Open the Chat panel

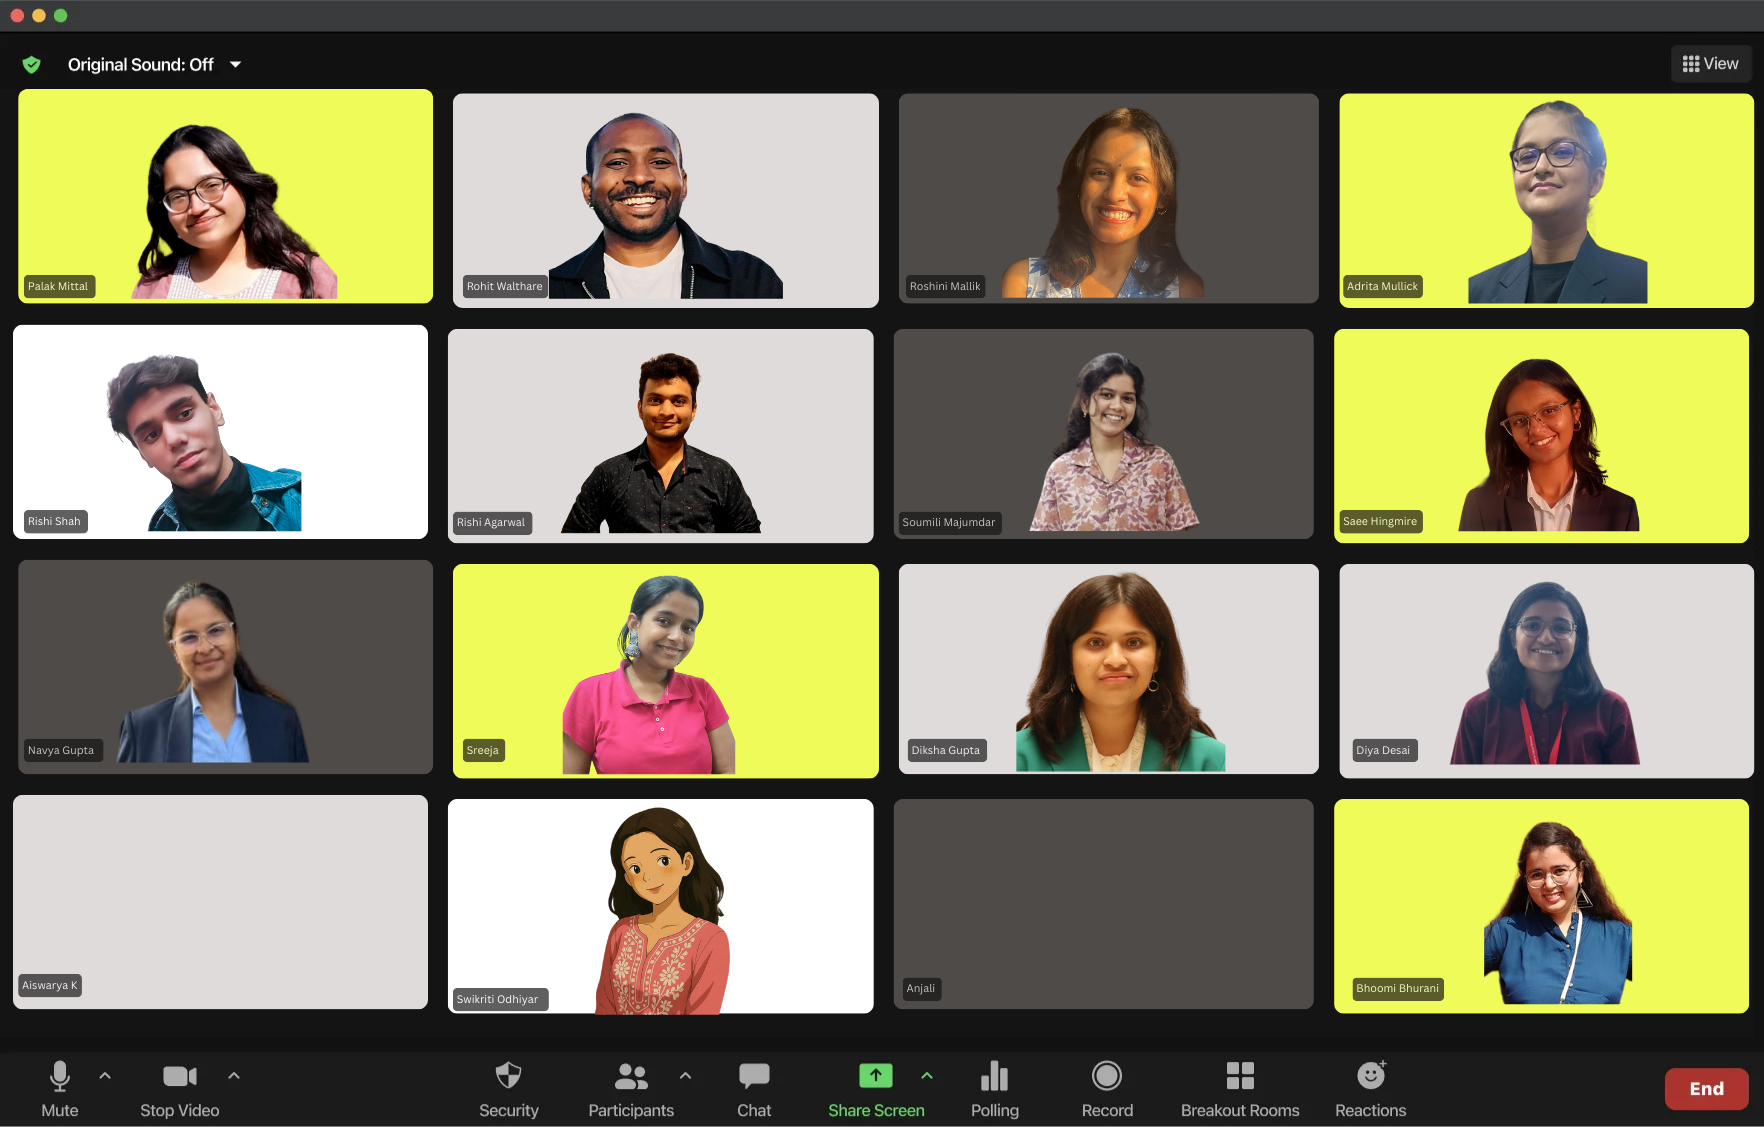[x=754, y=1089]
